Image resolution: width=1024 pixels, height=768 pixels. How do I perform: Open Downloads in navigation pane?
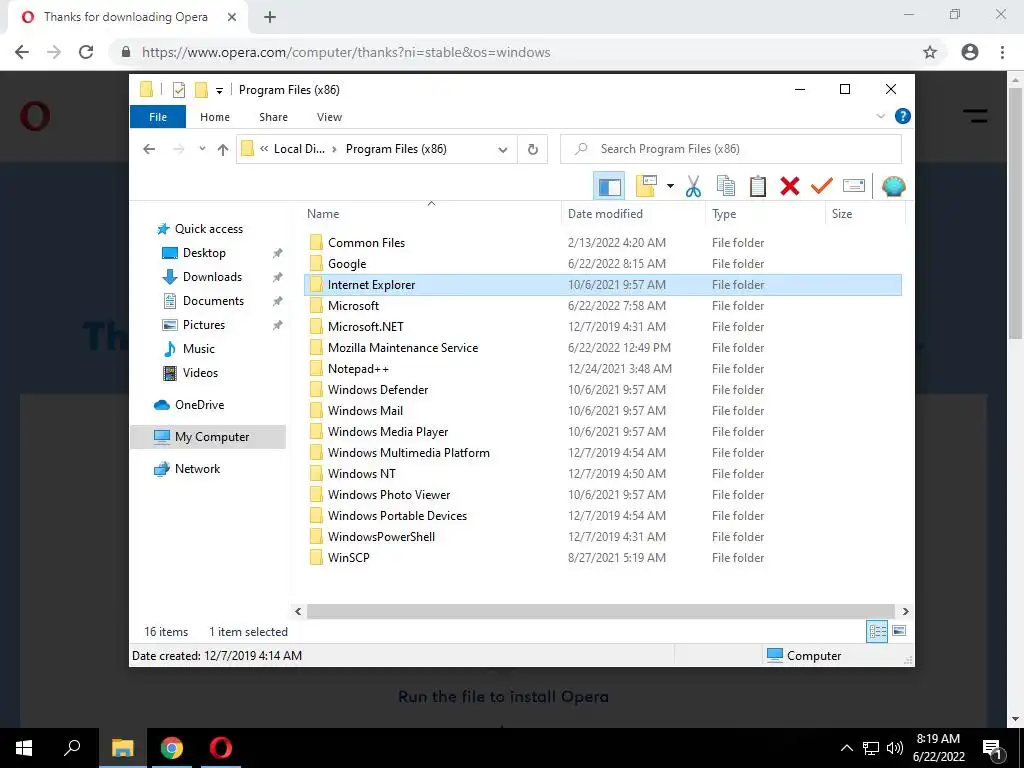(x=212, y=277)
